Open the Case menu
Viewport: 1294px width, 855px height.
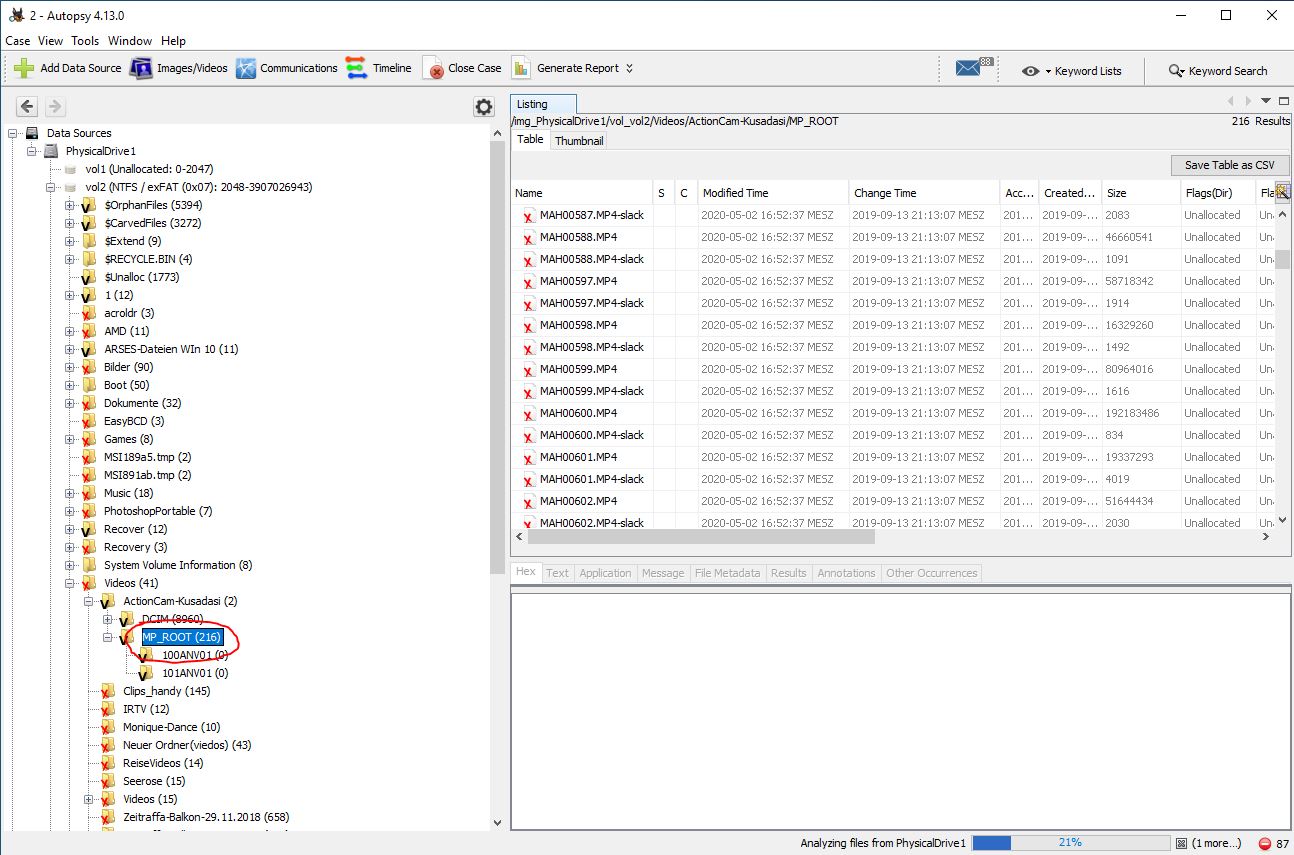(x=18, y=41)
